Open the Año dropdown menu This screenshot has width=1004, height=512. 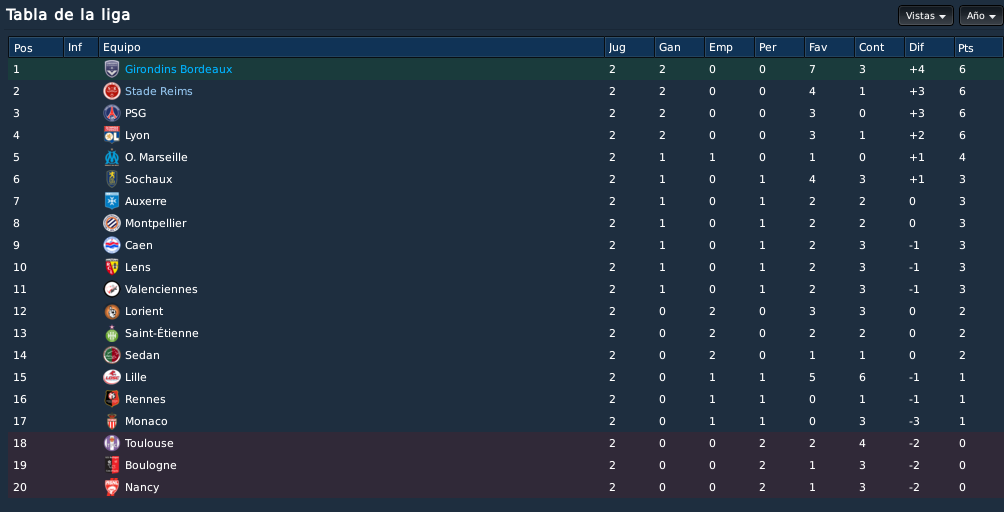(x=981, y=15)
